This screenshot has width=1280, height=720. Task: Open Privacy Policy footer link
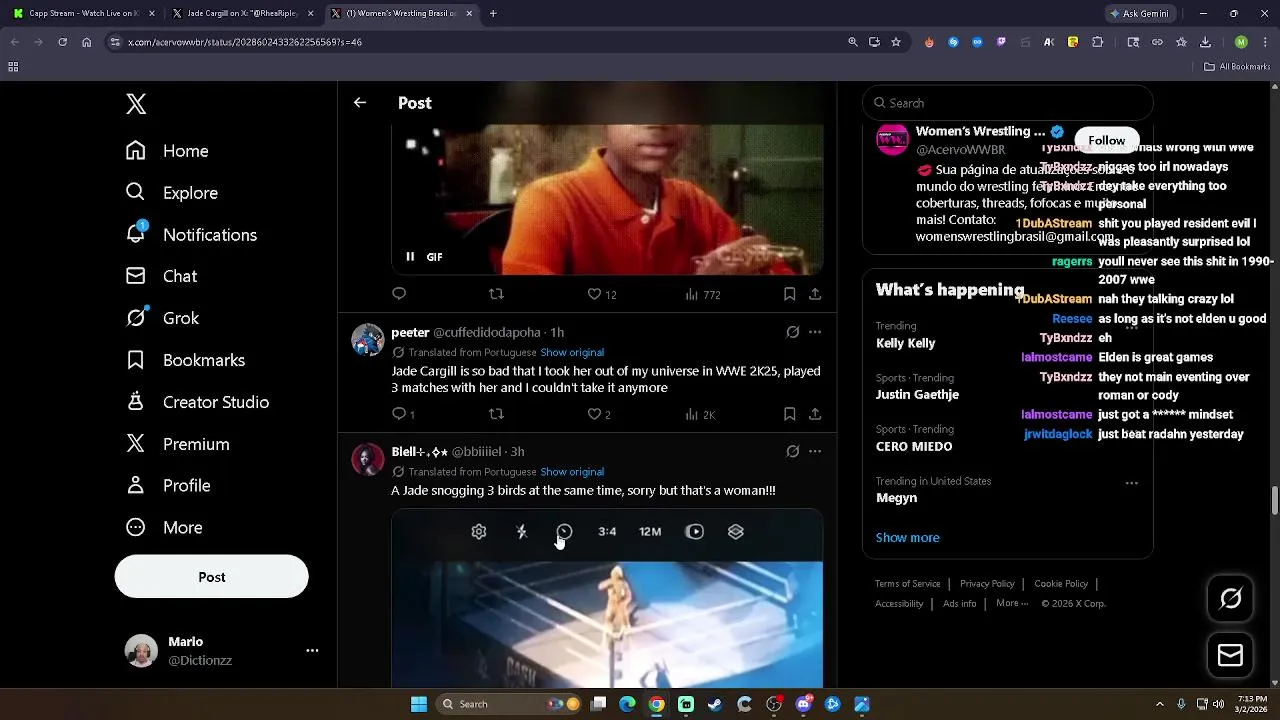pyautogui.click(x=987, y=584)
